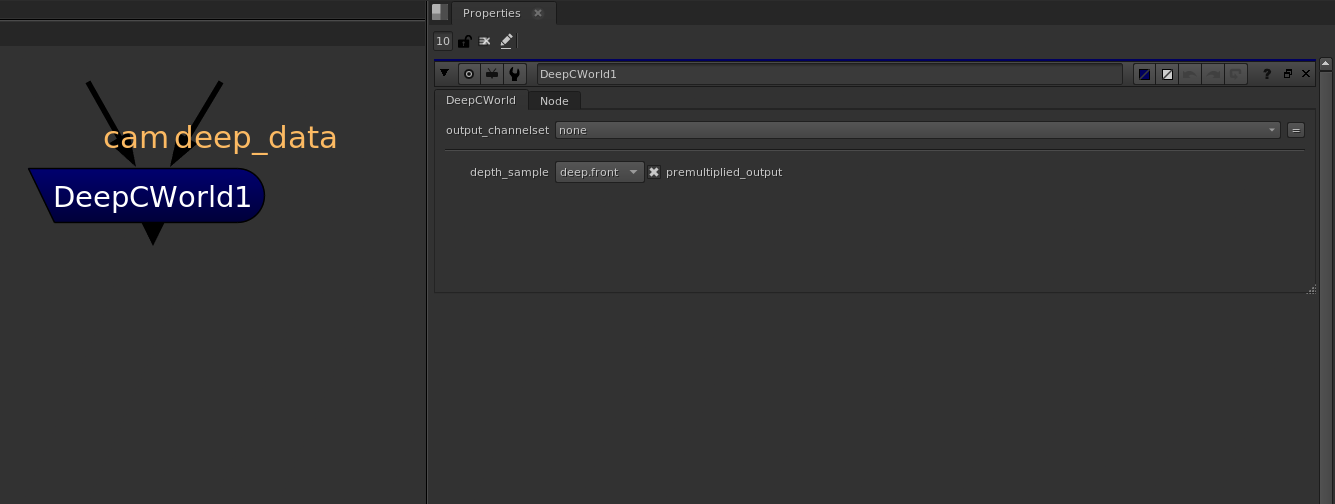Open the output_channelset dropdown
The width and height of the screenshot is (1335, 504).
(917, 130)
